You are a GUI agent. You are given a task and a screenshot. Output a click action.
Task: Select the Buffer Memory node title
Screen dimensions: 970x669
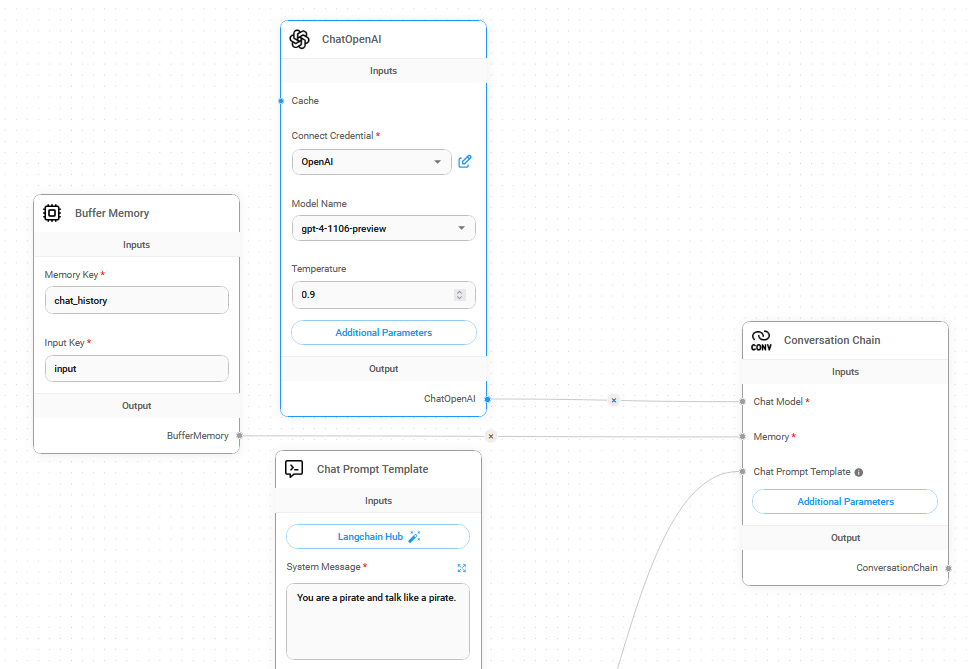pos(112,213)
